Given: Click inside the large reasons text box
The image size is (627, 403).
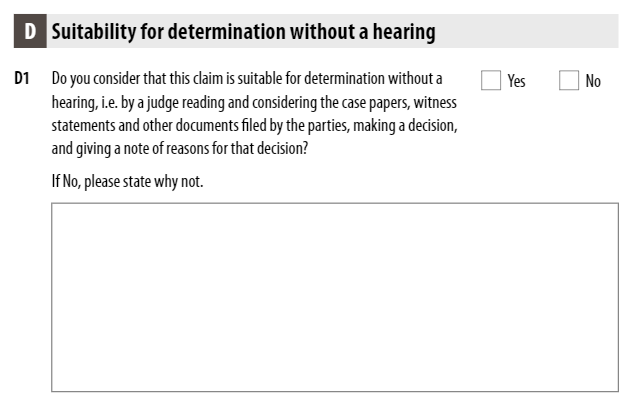Looking at the screenshot, I should [x=335, y=297].
